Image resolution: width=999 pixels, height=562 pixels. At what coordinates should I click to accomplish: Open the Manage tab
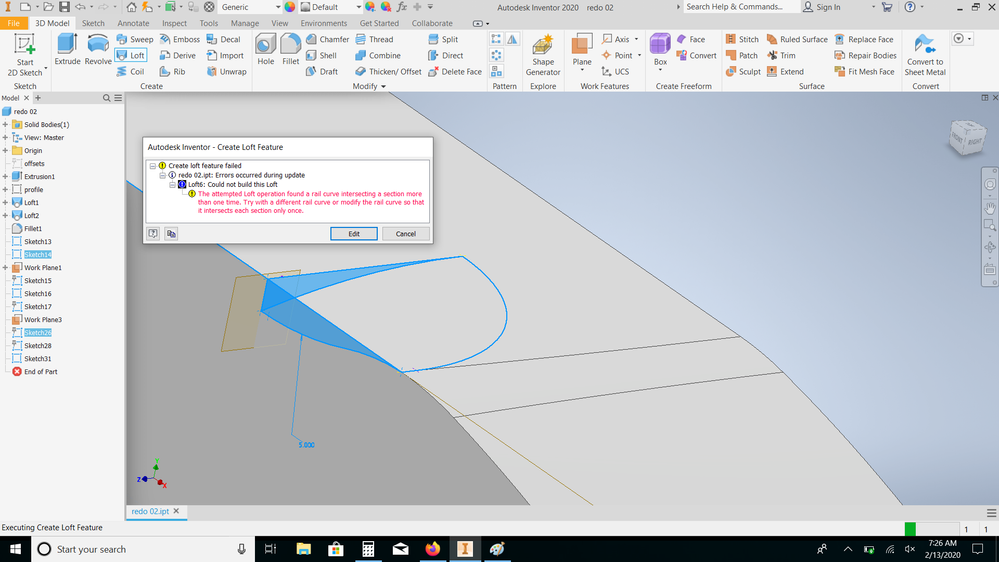(245, 23)
